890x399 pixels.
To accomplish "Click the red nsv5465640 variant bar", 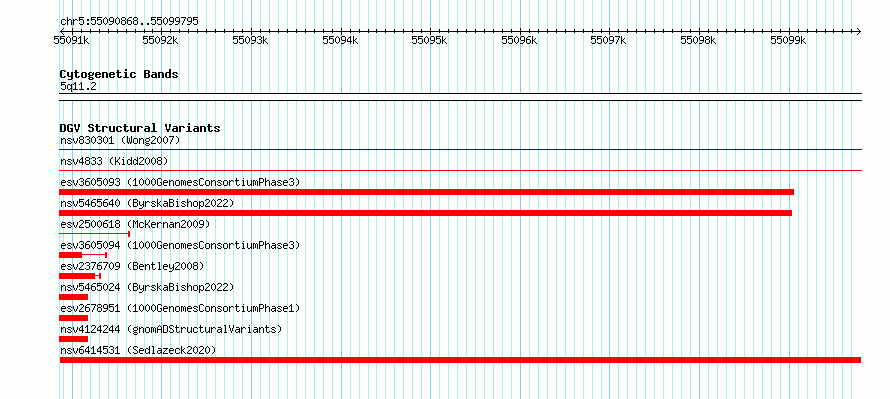I will 426,213.
